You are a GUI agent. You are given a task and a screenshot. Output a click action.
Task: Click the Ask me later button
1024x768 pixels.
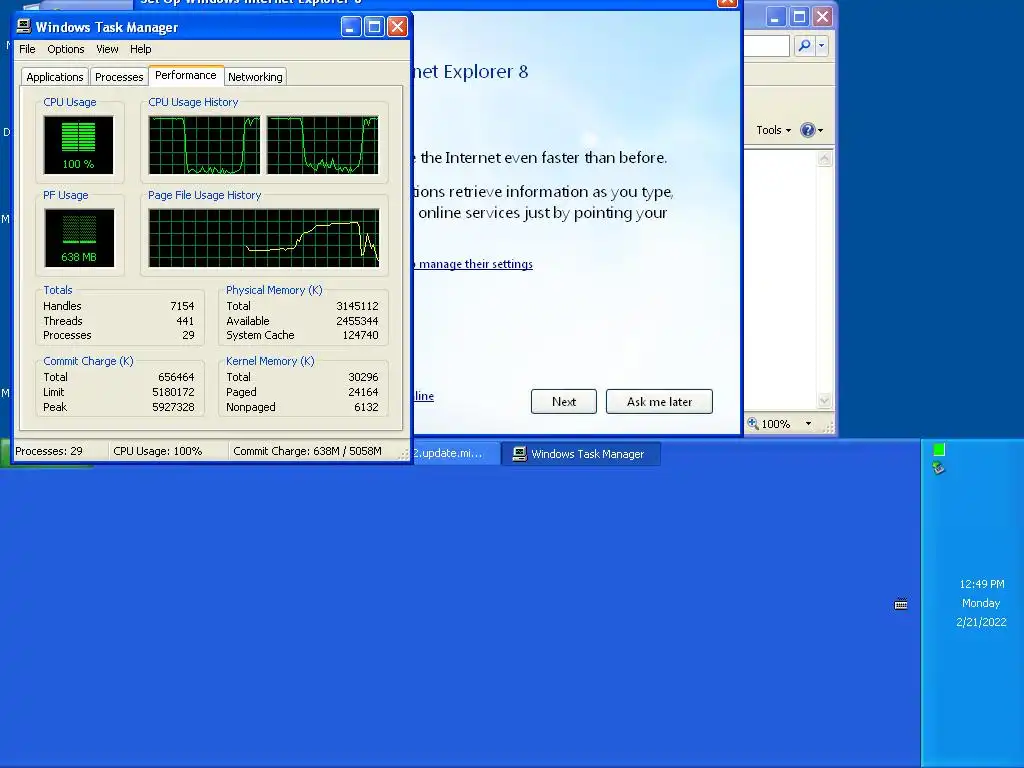pos(659,402)
